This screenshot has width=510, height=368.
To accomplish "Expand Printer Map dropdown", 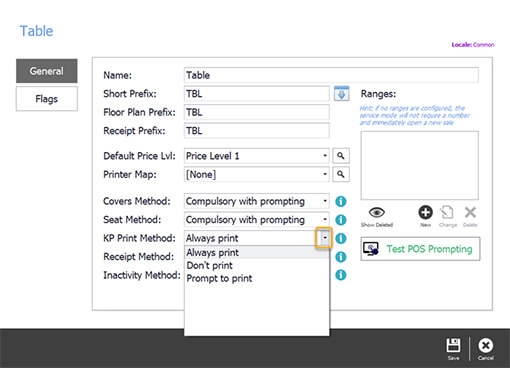I will (325, 174).
